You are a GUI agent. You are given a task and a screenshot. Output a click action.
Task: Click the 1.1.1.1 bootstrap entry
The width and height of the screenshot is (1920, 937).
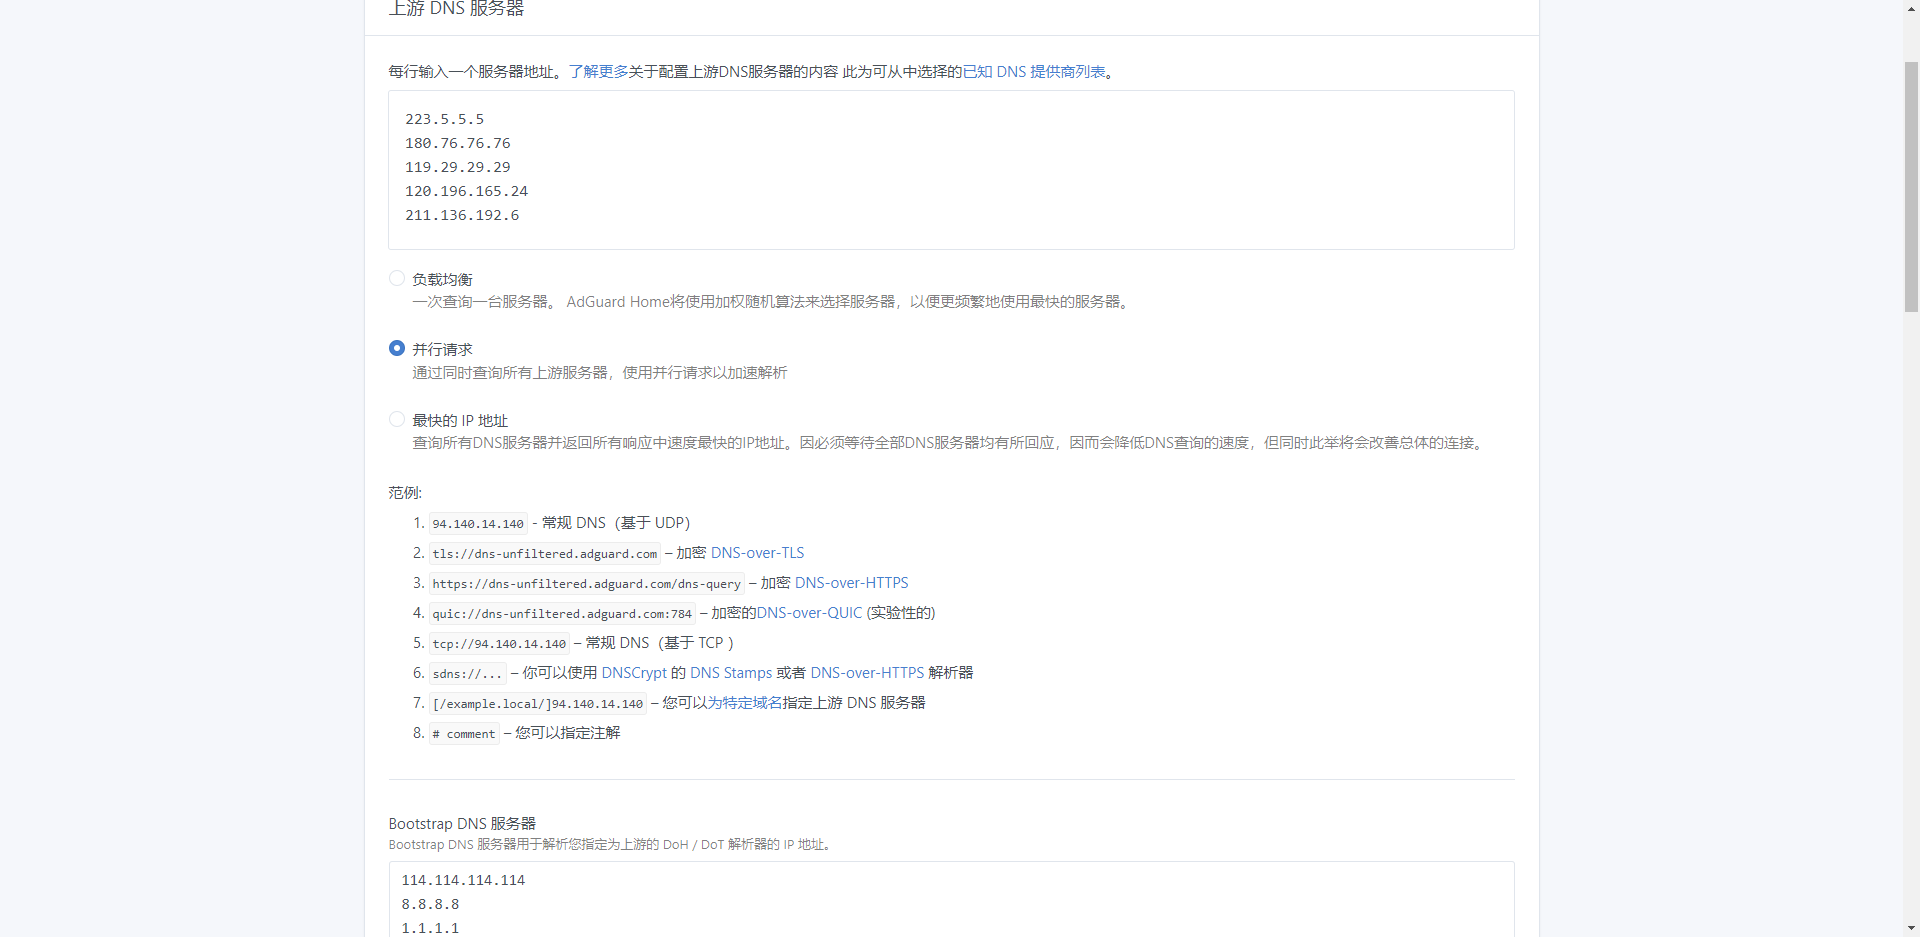point(430,928)
